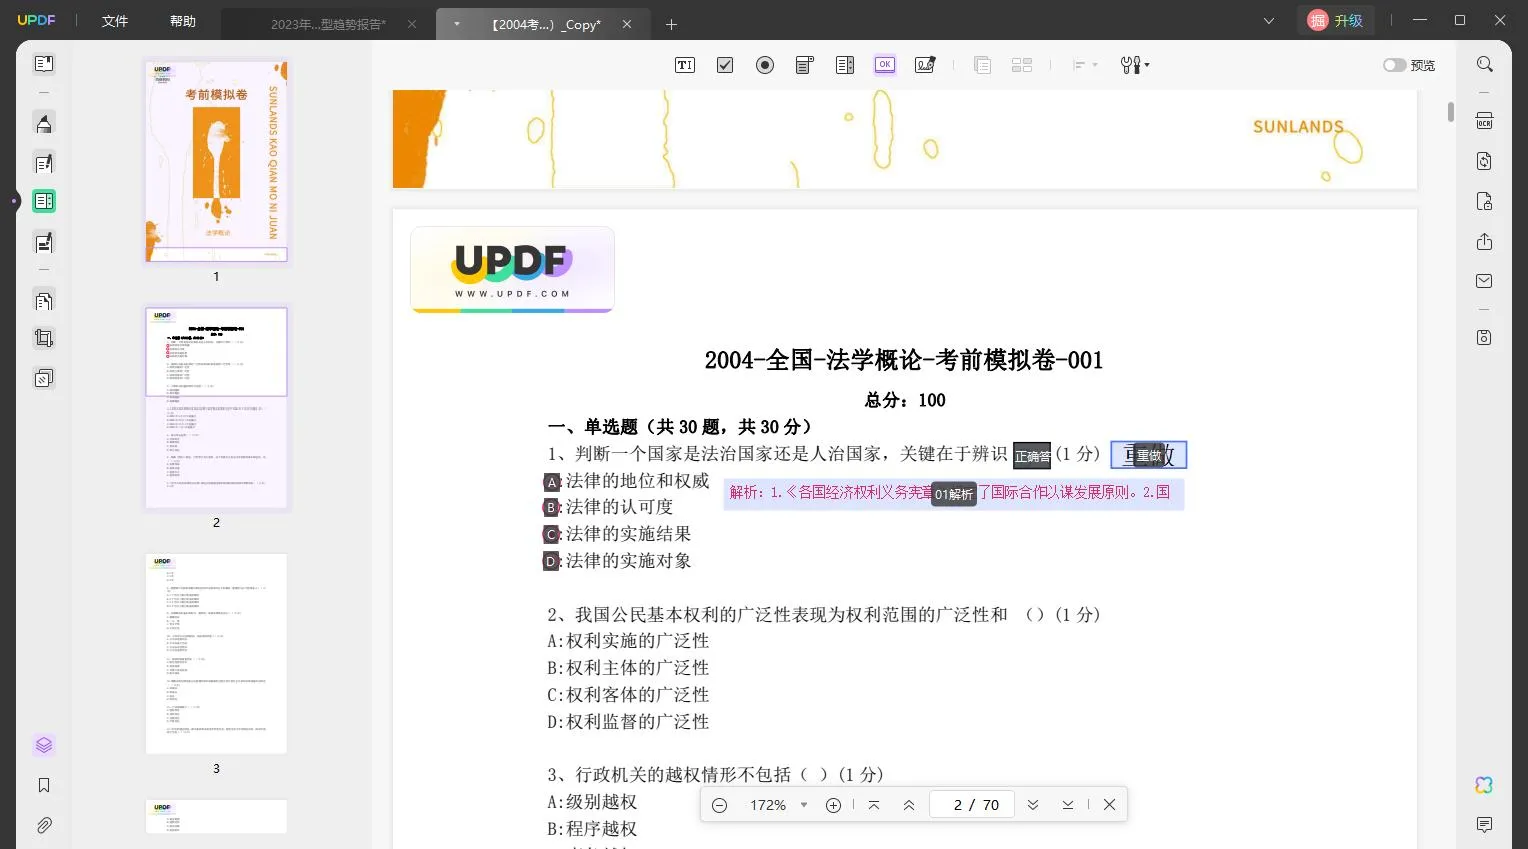Zoom out with the minus button
Screen dimensions: 1528x849
tap(719, 805)
